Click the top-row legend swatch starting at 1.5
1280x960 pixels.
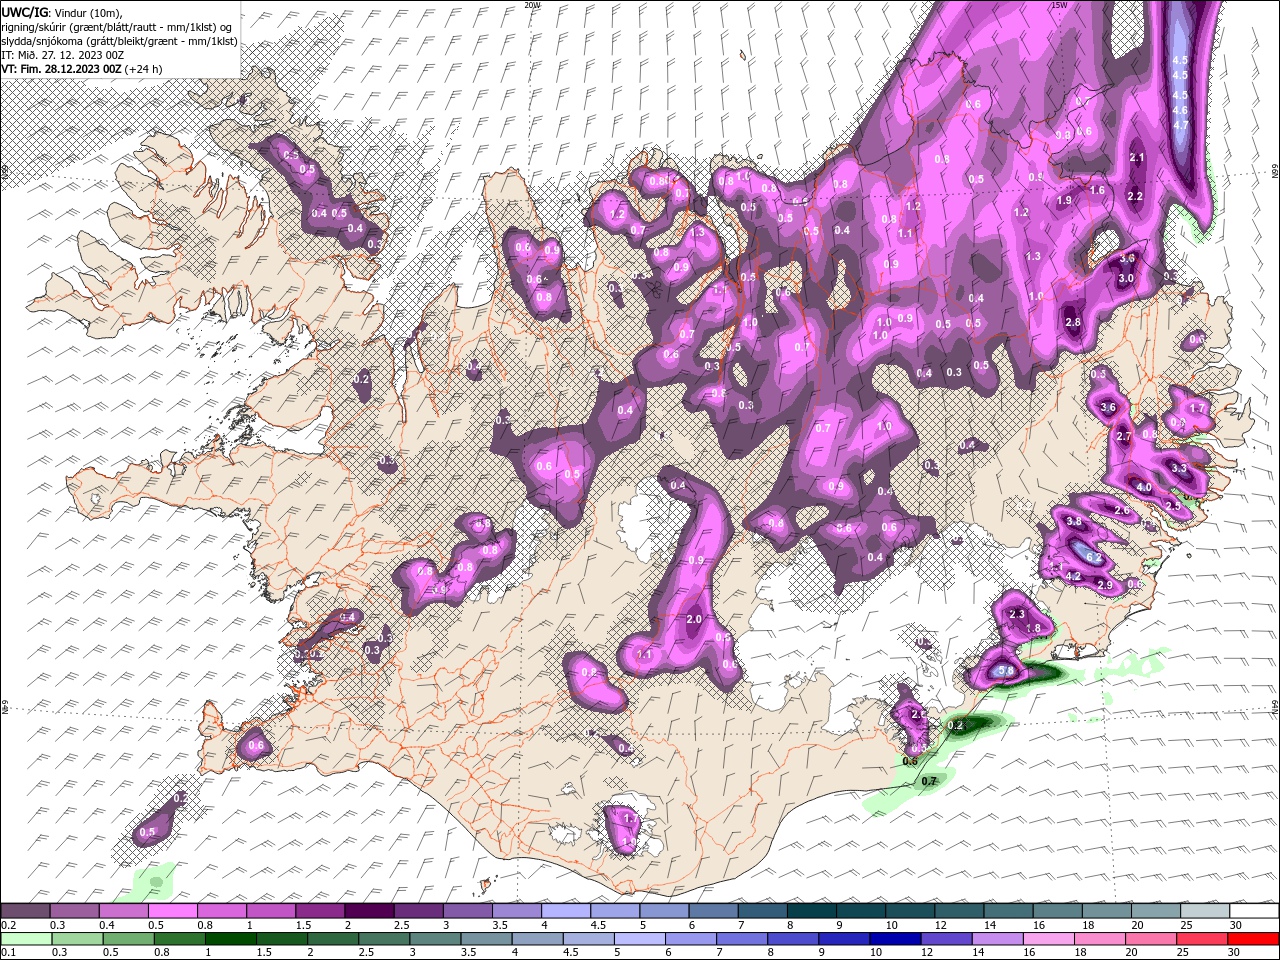320,910
